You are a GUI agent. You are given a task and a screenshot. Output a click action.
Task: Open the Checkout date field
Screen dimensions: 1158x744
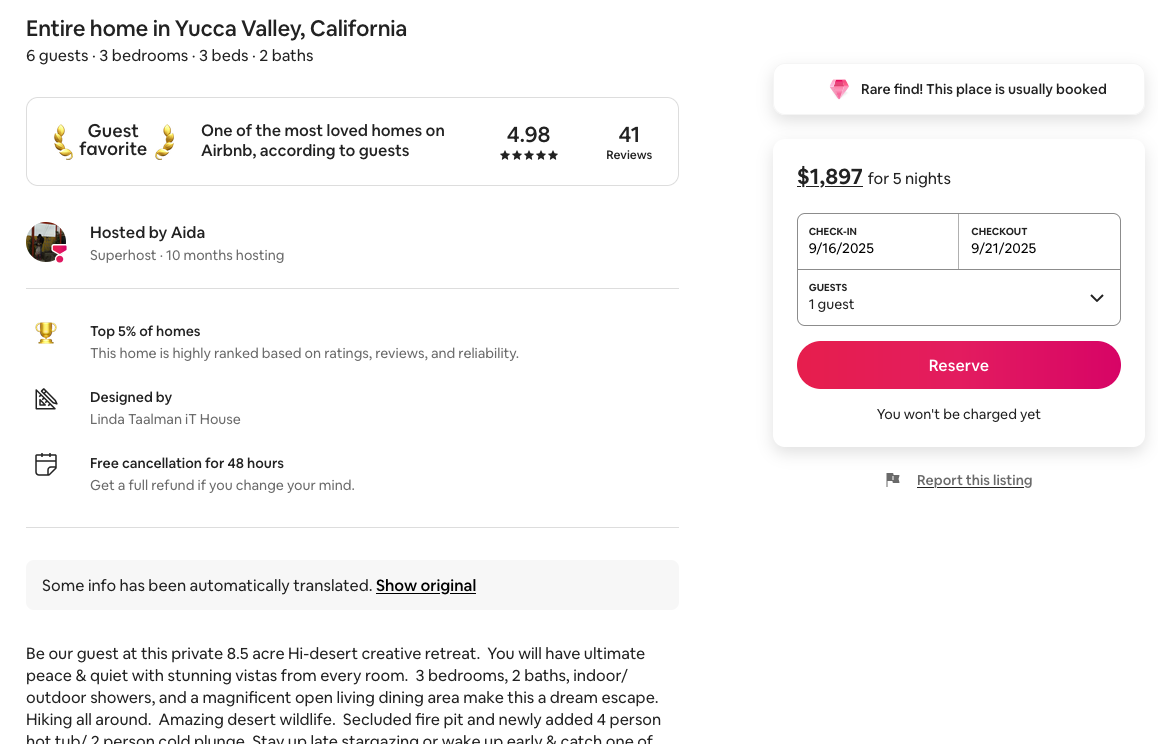[x=1039, y=241]
